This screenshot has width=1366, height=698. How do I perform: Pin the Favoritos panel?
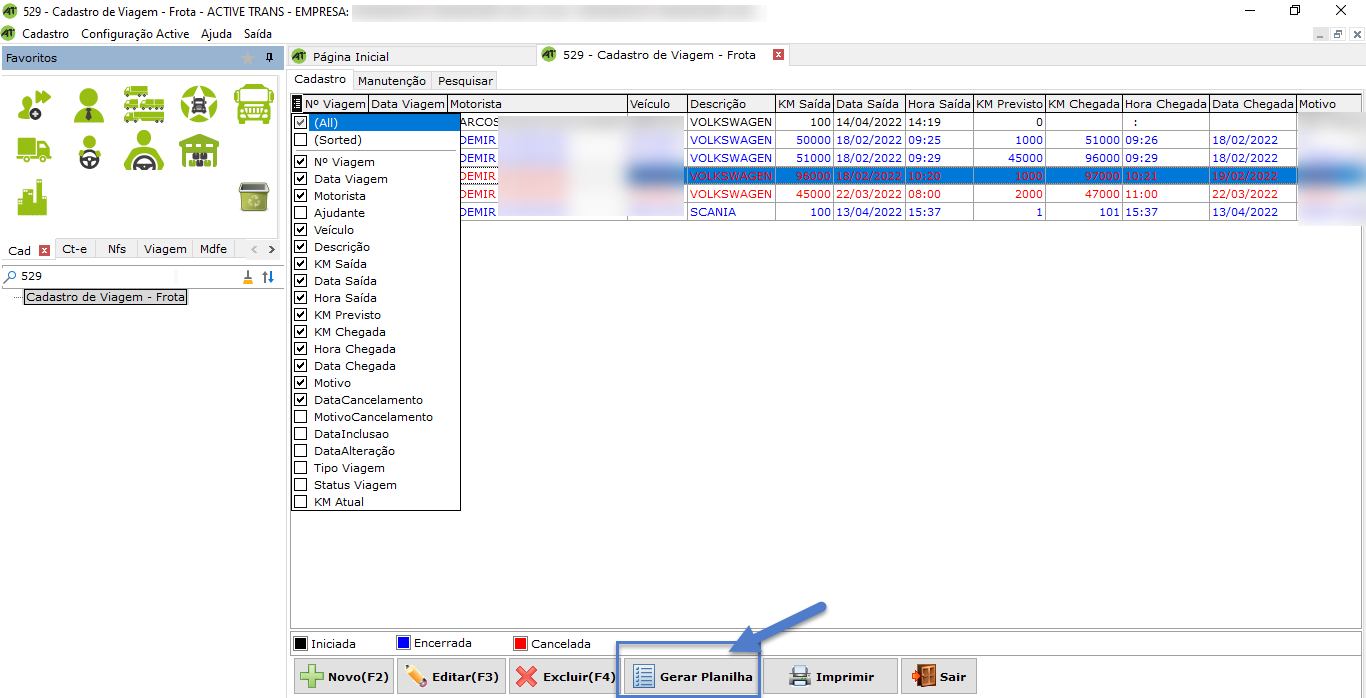point(269,58)
